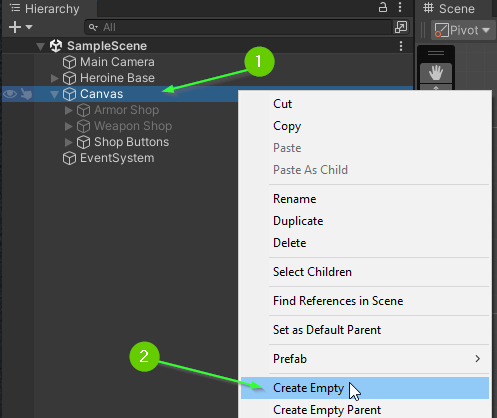Image resolution: width=497 pixels, height=418 pixels.
Task: Click the search-by-type magnifier icon
Action: click(x=93, y=27)
